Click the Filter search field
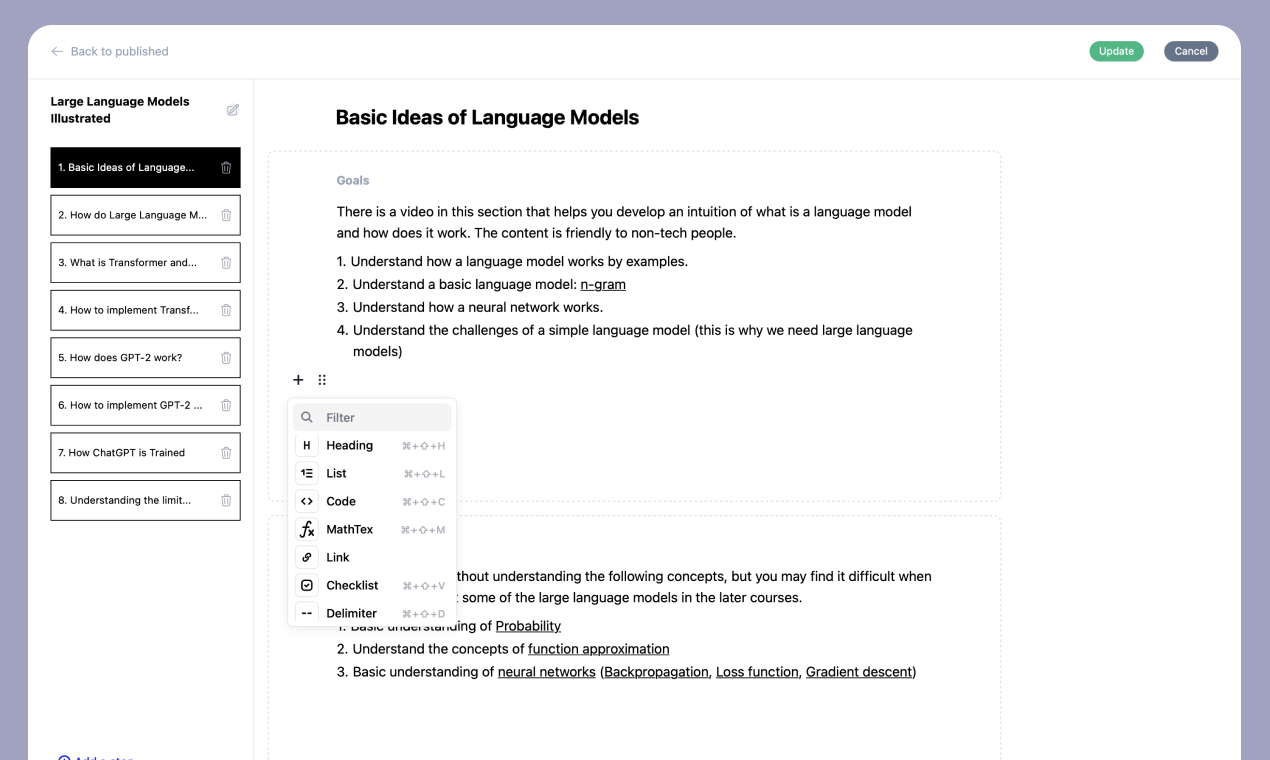 pos(372,417)
